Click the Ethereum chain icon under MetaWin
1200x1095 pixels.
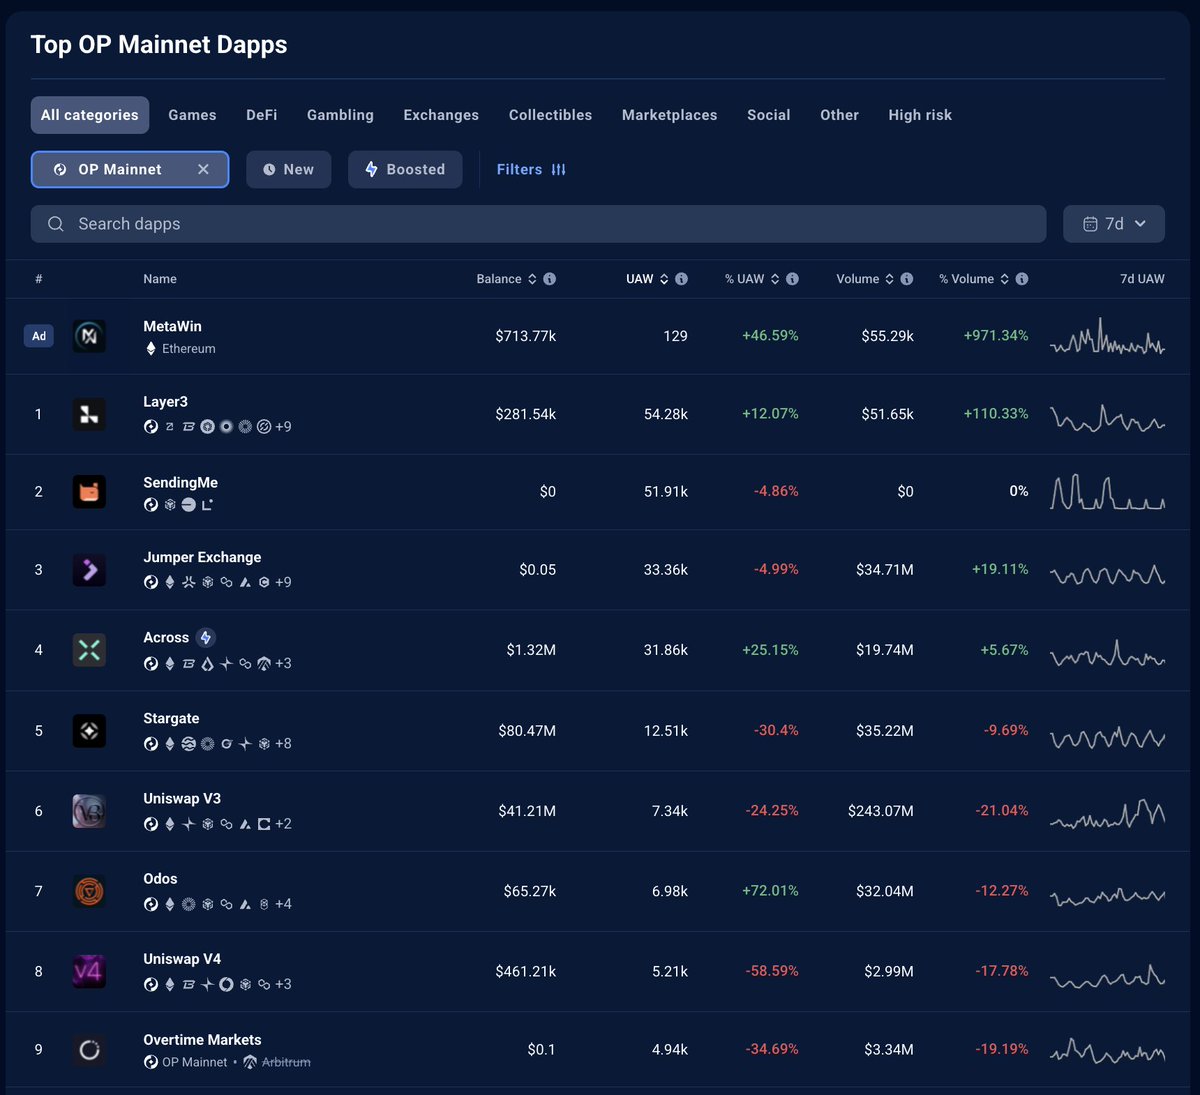(151, 349)
